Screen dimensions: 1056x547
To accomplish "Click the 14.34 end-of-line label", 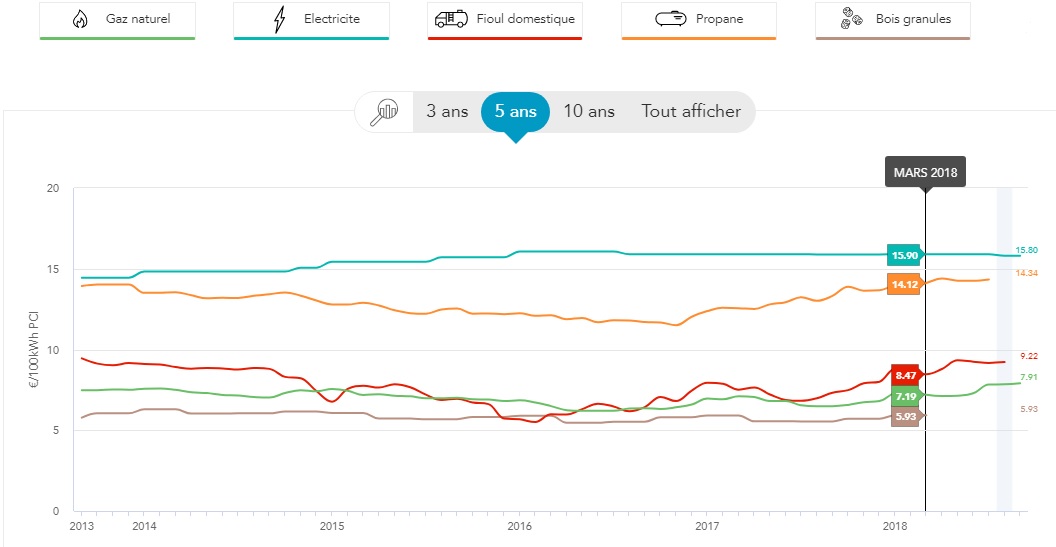I will [1026, 273].
